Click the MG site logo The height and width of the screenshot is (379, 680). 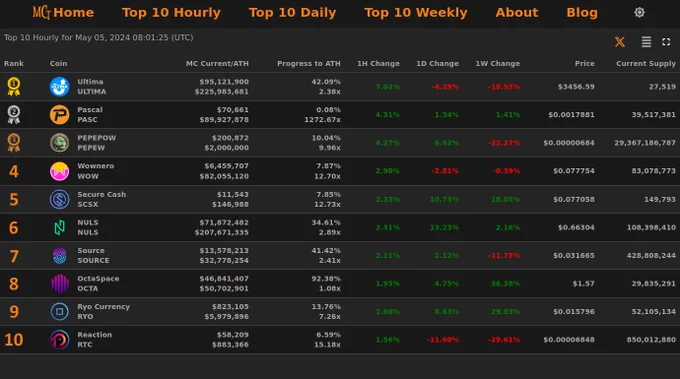pyautogui.click(x=41, y=13)
